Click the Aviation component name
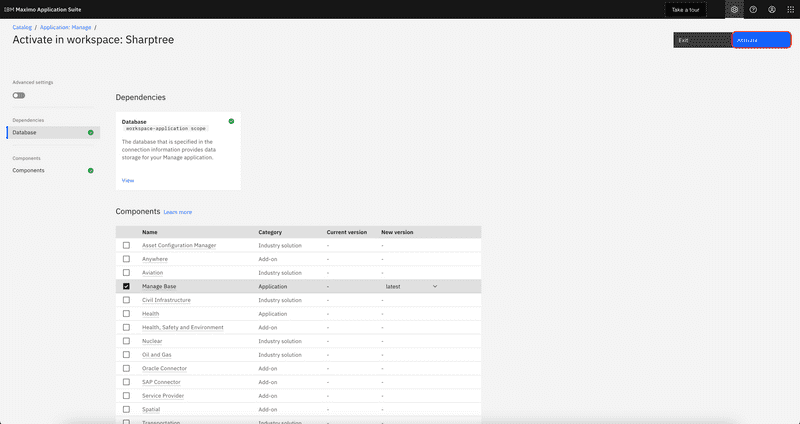 tap(153, 273)
